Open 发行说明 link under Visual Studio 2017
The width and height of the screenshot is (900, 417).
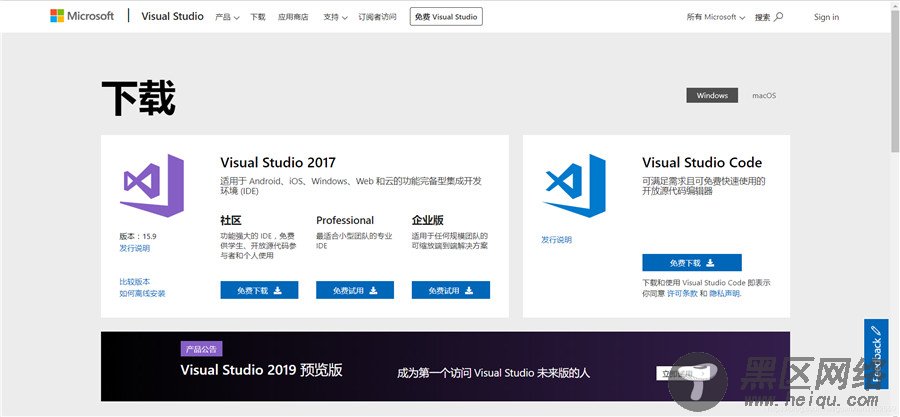(x=134, y=248)
